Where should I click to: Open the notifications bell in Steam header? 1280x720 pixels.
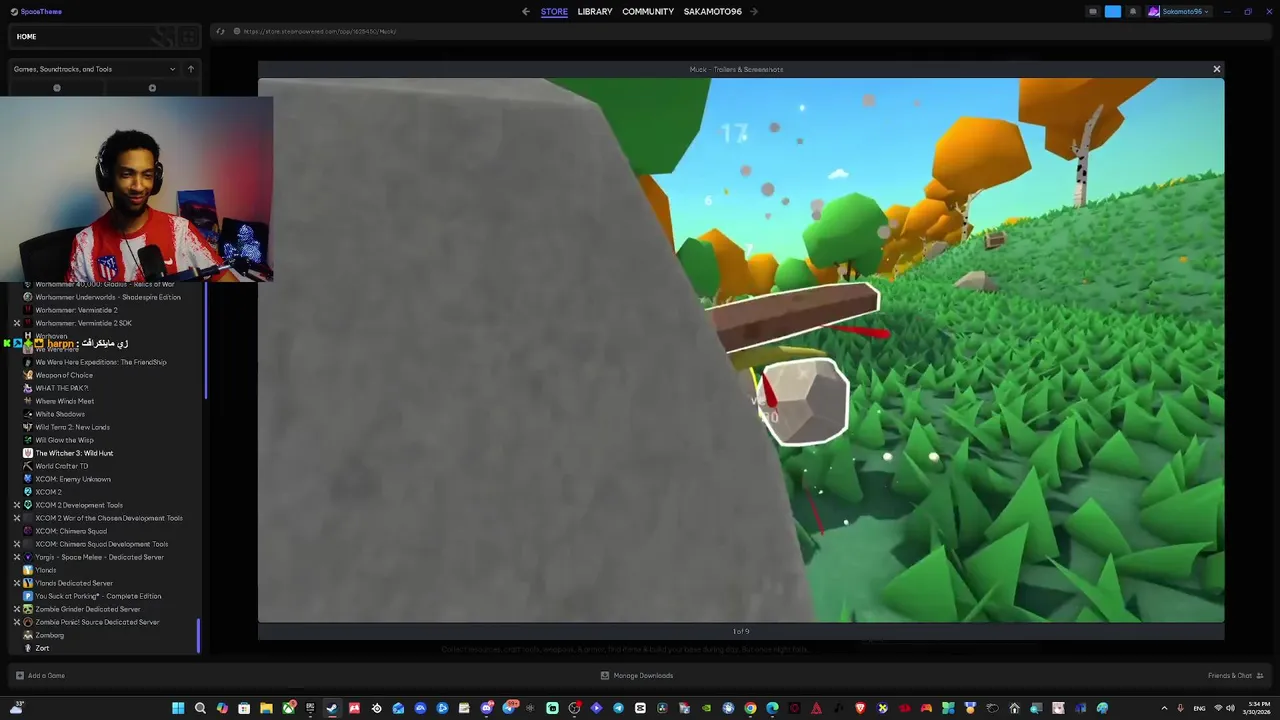click(x=1133, y=12)
